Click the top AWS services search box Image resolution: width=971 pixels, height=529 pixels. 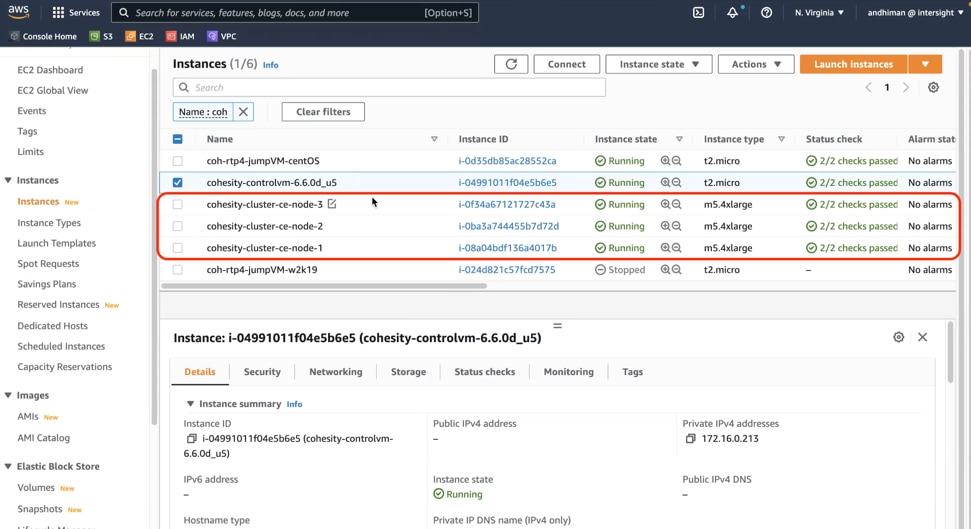coord(295,12)
